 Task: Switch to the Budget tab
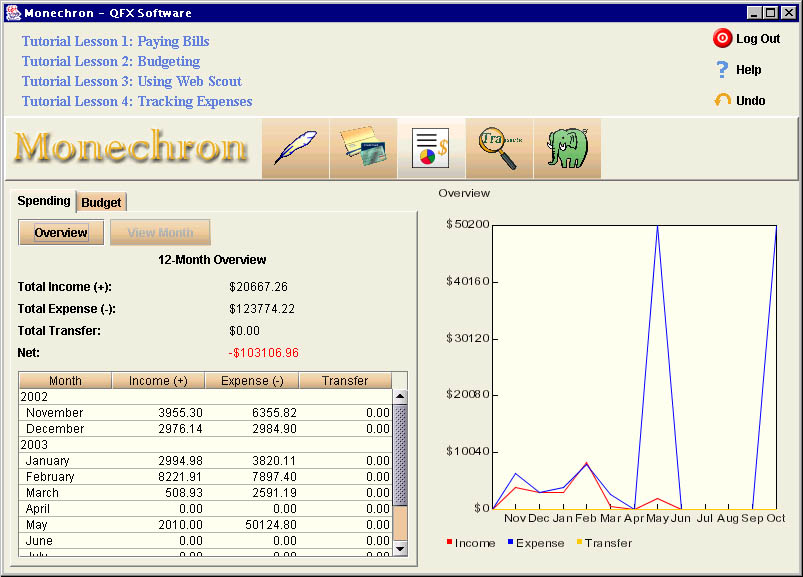point(101,202)
